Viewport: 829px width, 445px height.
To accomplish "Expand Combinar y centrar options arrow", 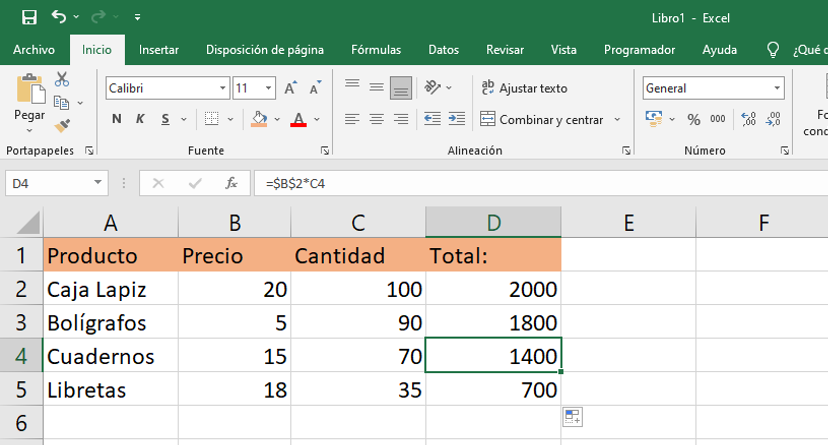I will click(617, 120).
